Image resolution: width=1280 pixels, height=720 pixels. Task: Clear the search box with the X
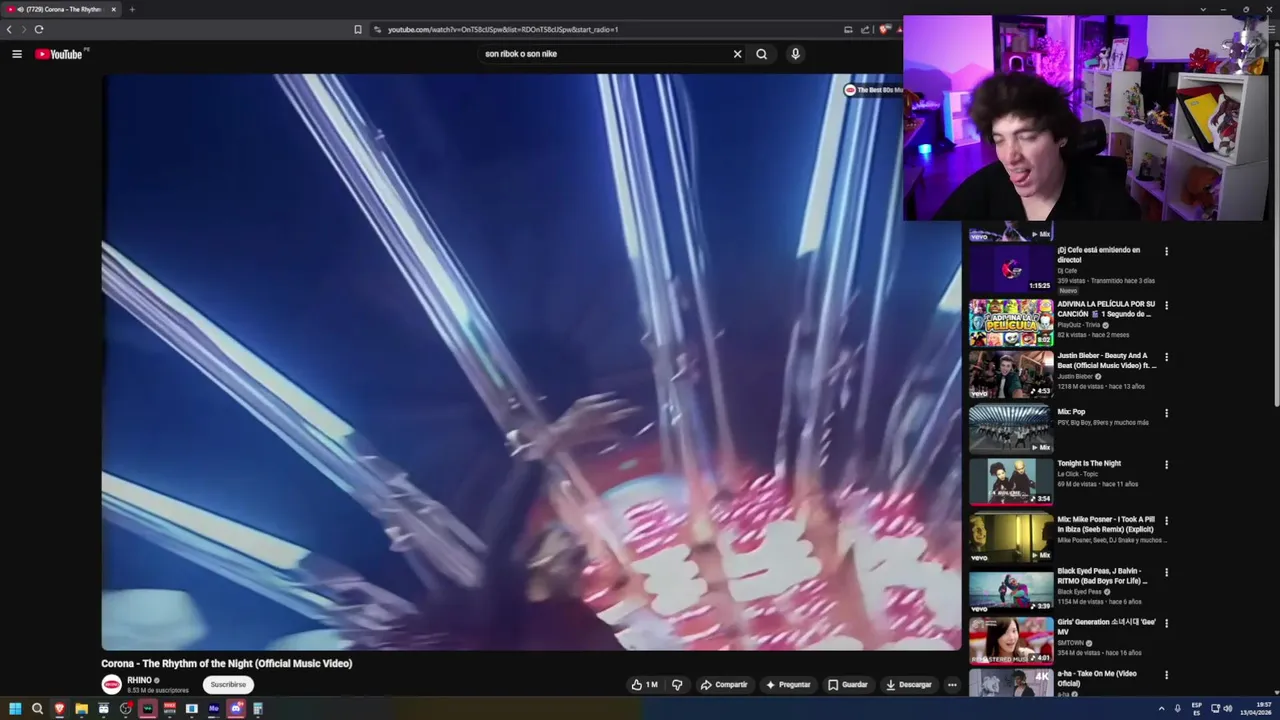point(738,54)
